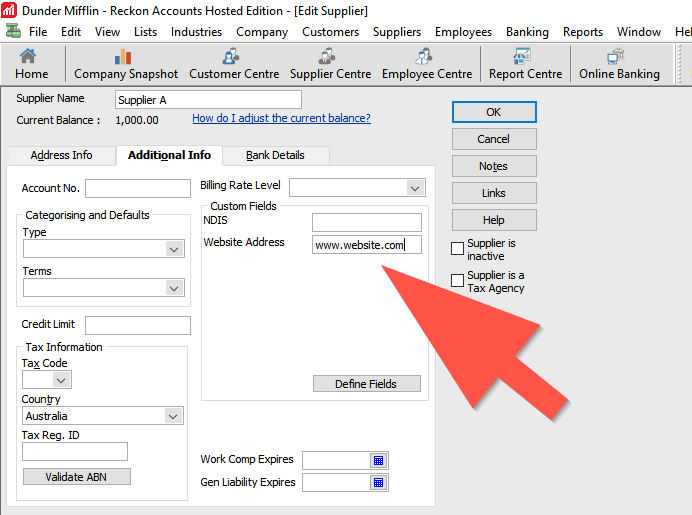Expand the Terms dropdown
The image size is (692, 515).
[174, 288]
